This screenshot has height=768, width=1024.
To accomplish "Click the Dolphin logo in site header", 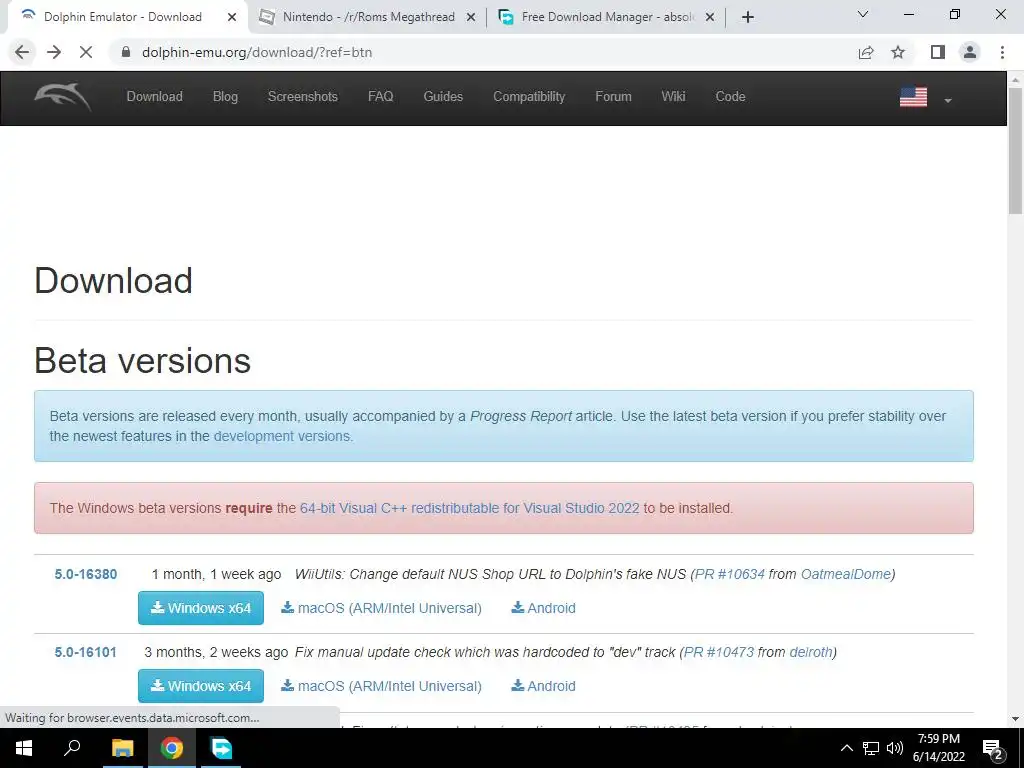I will (63, 97).
